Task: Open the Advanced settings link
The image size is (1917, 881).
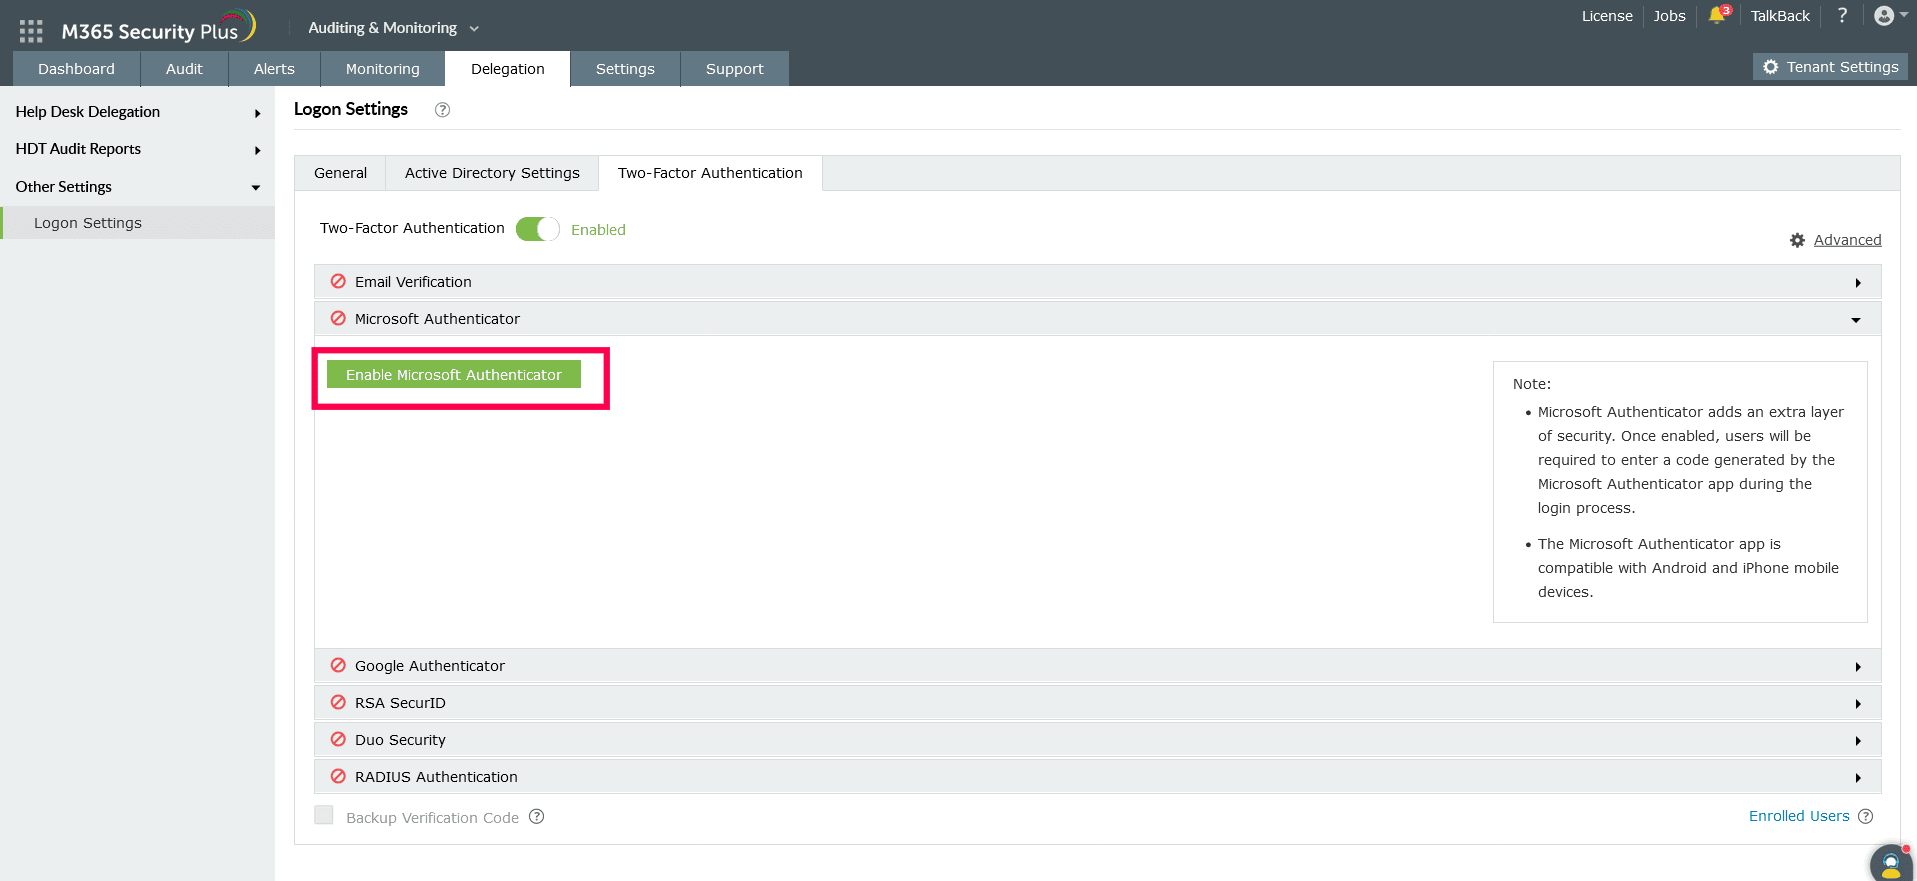Action: point(1847,240)
